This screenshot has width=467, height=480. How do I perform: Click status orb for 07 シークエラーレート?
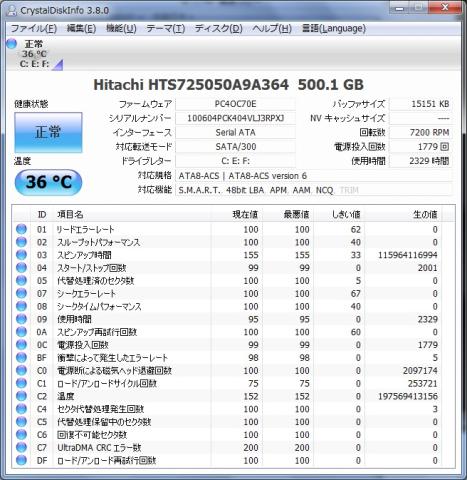(21, 293)
